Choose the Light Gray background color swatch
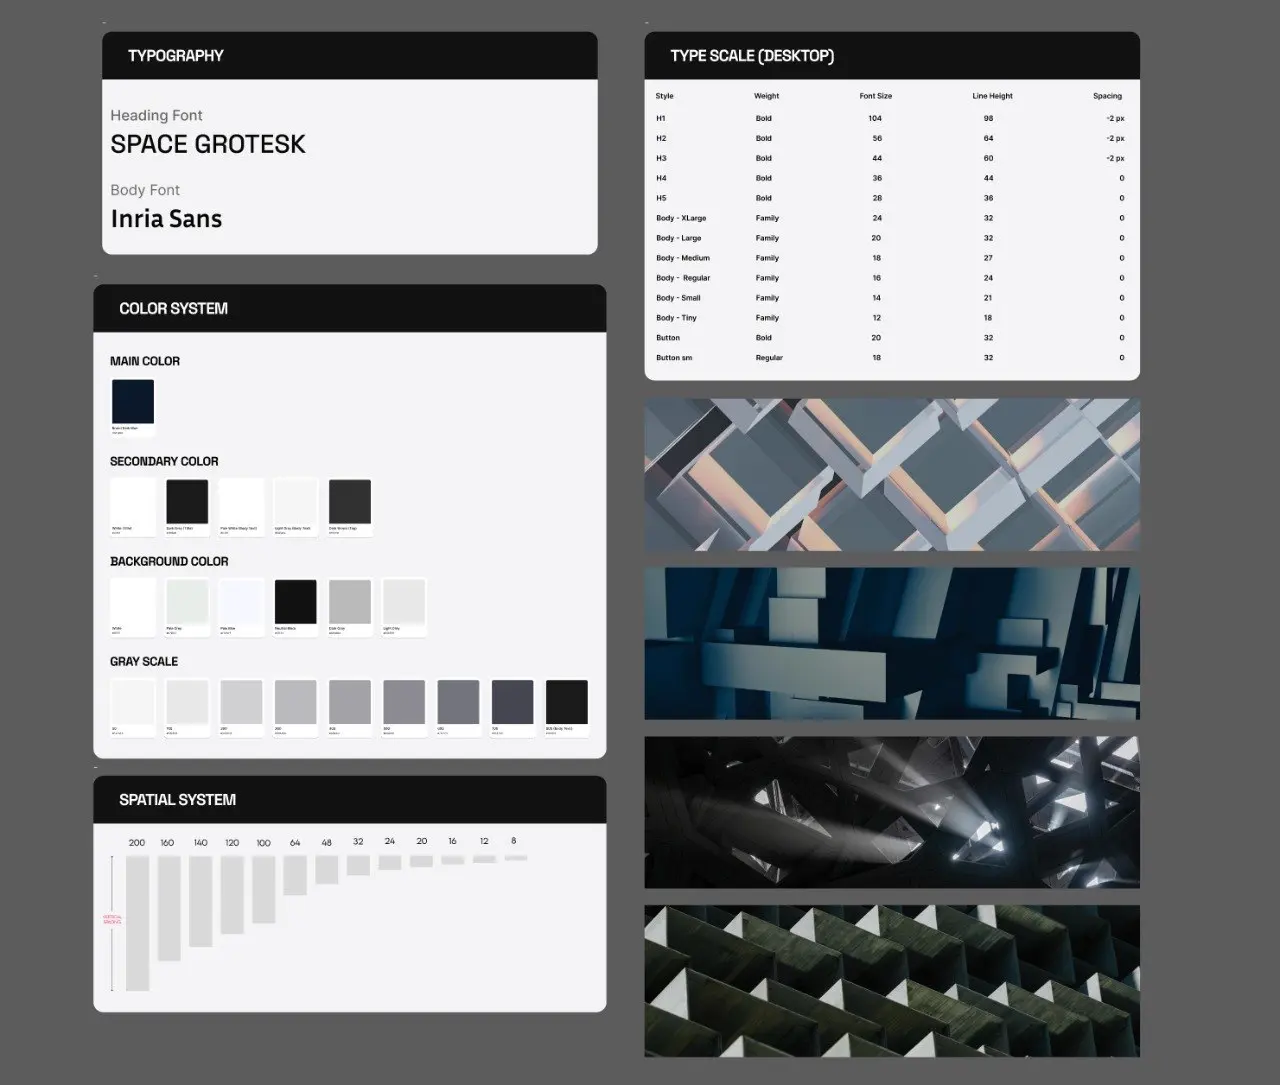 [x=404, y=601]
